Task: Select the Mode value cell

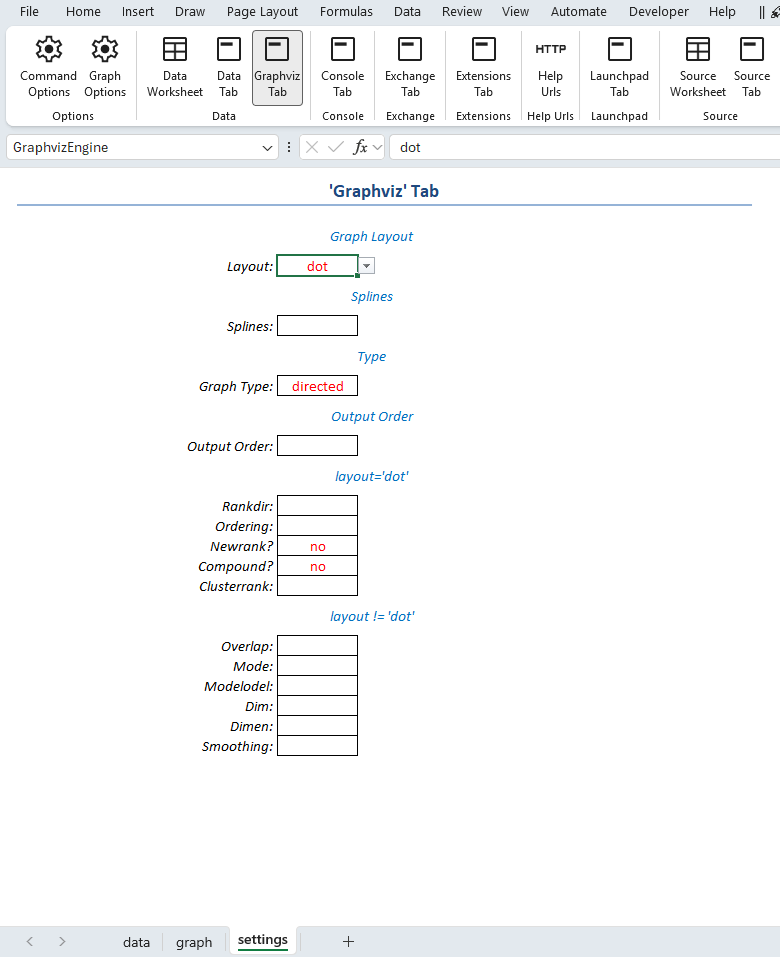Action: (x=317, y=666)
